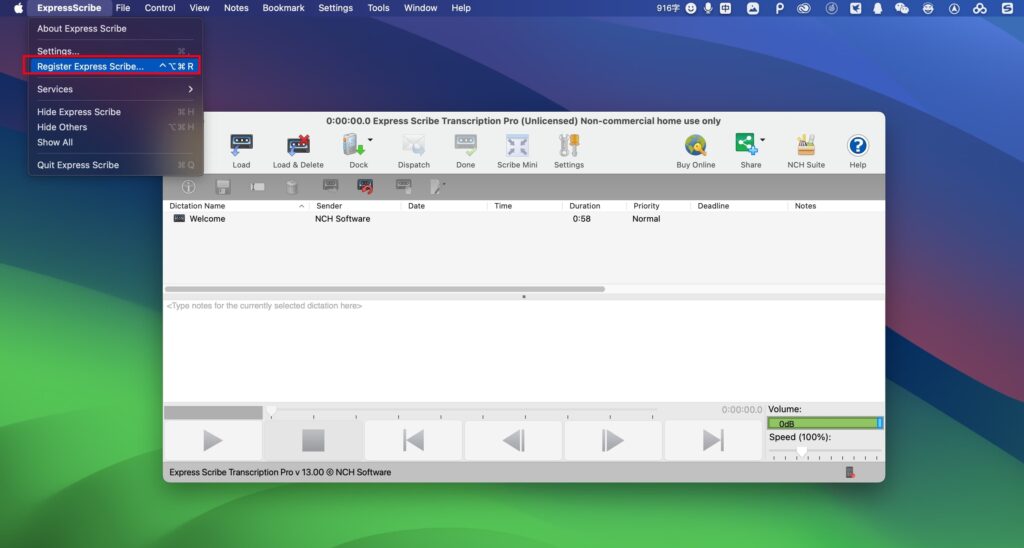Click into the dictation notes text area

[x=524, y=351]
